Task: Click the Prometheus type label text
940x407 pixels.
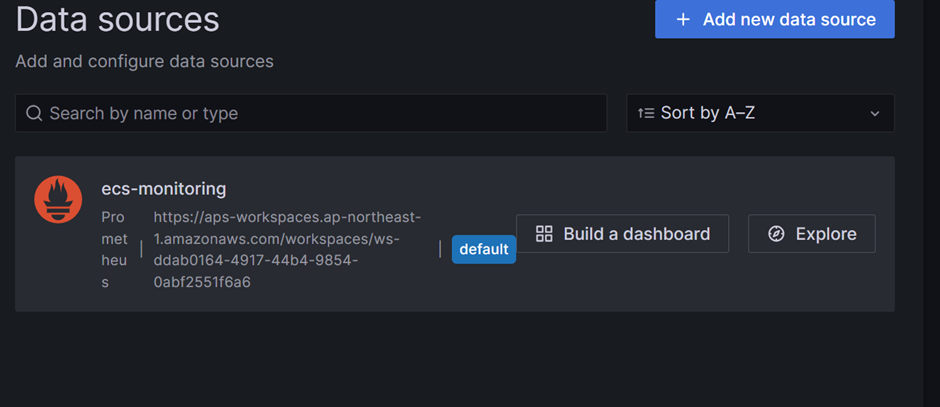Action: point(115,249)
